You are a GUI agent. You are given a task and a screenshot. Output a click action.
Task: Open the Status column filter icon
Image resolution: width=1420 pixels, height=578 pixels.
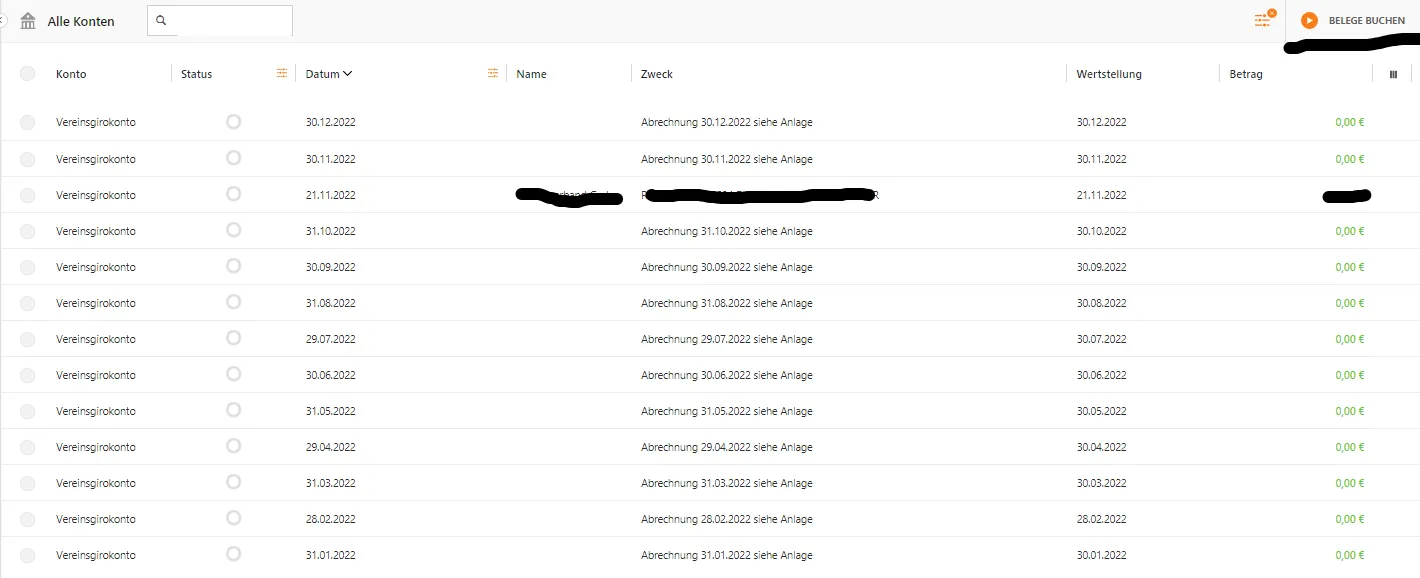(282, 74)
